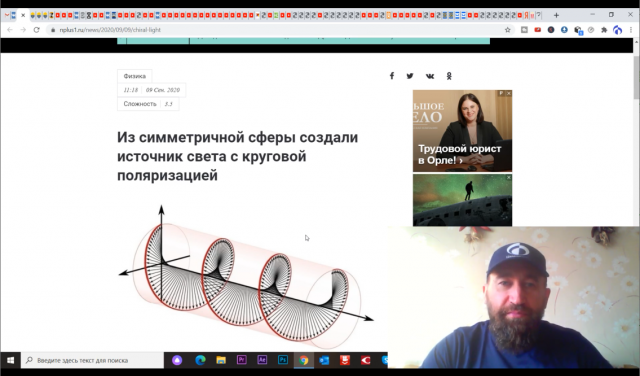
Task: Click the 11:18 time label
Action: pyautogui.click(x=131, y=90)
